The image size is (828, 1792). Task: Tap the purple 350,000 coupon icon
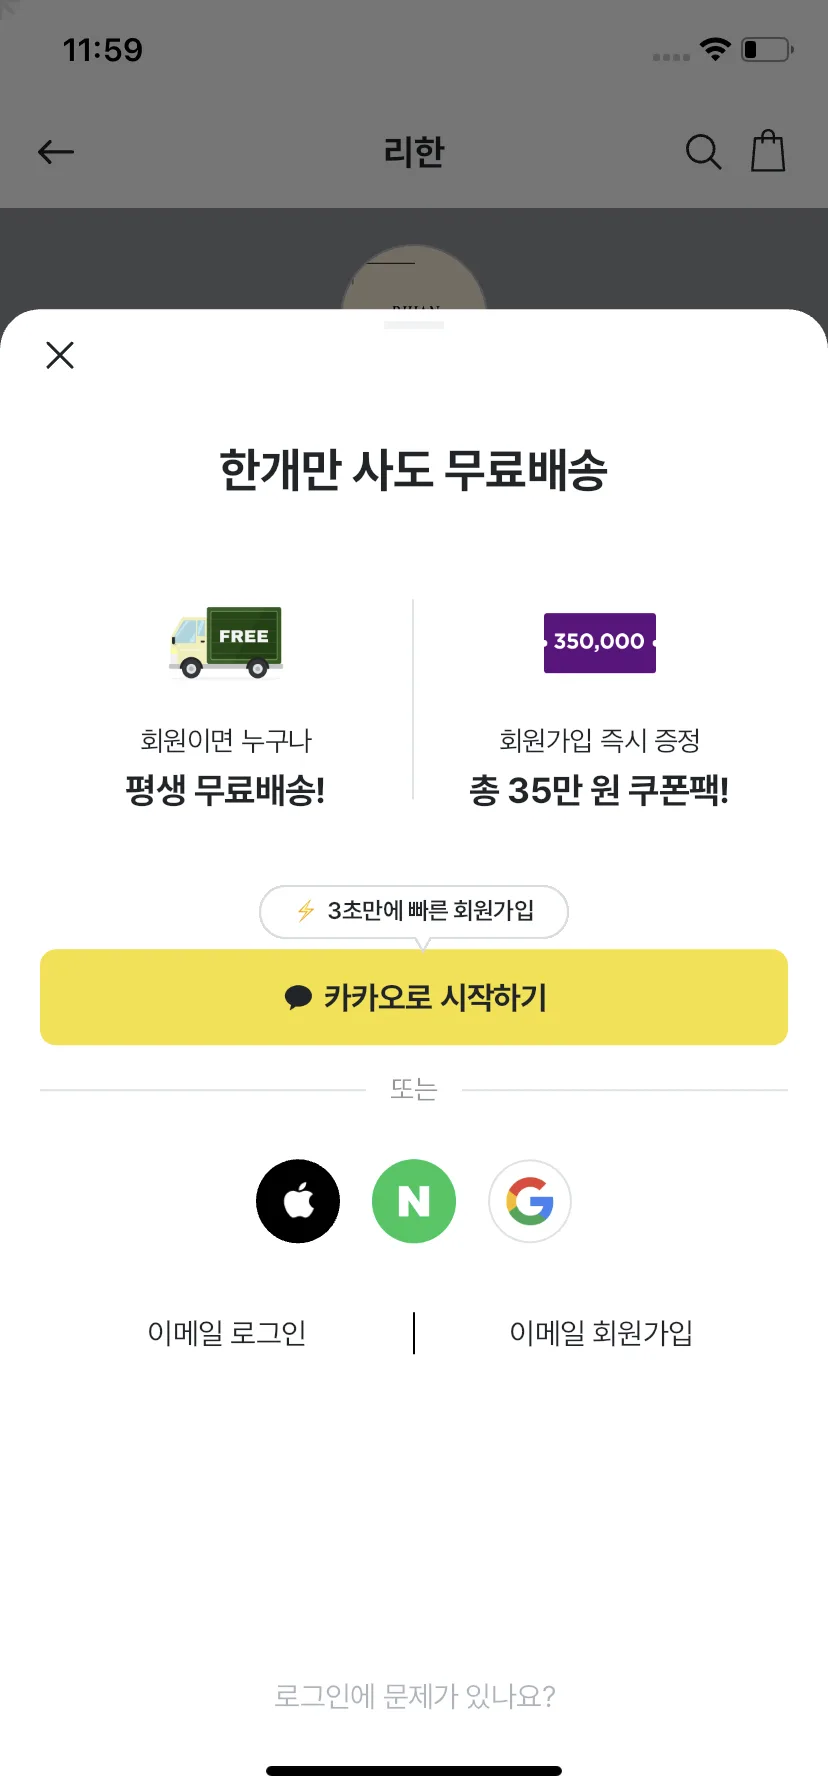(600, 642)
